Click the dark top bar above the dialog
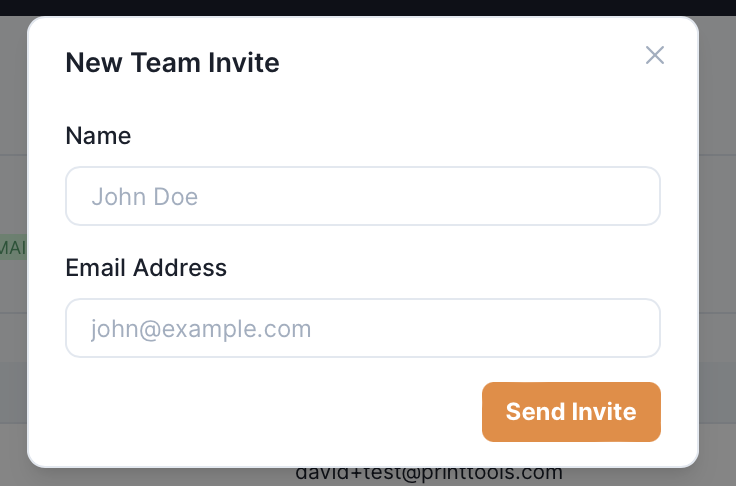The height and width of the screenshot is (486, 736). point(368,7)
